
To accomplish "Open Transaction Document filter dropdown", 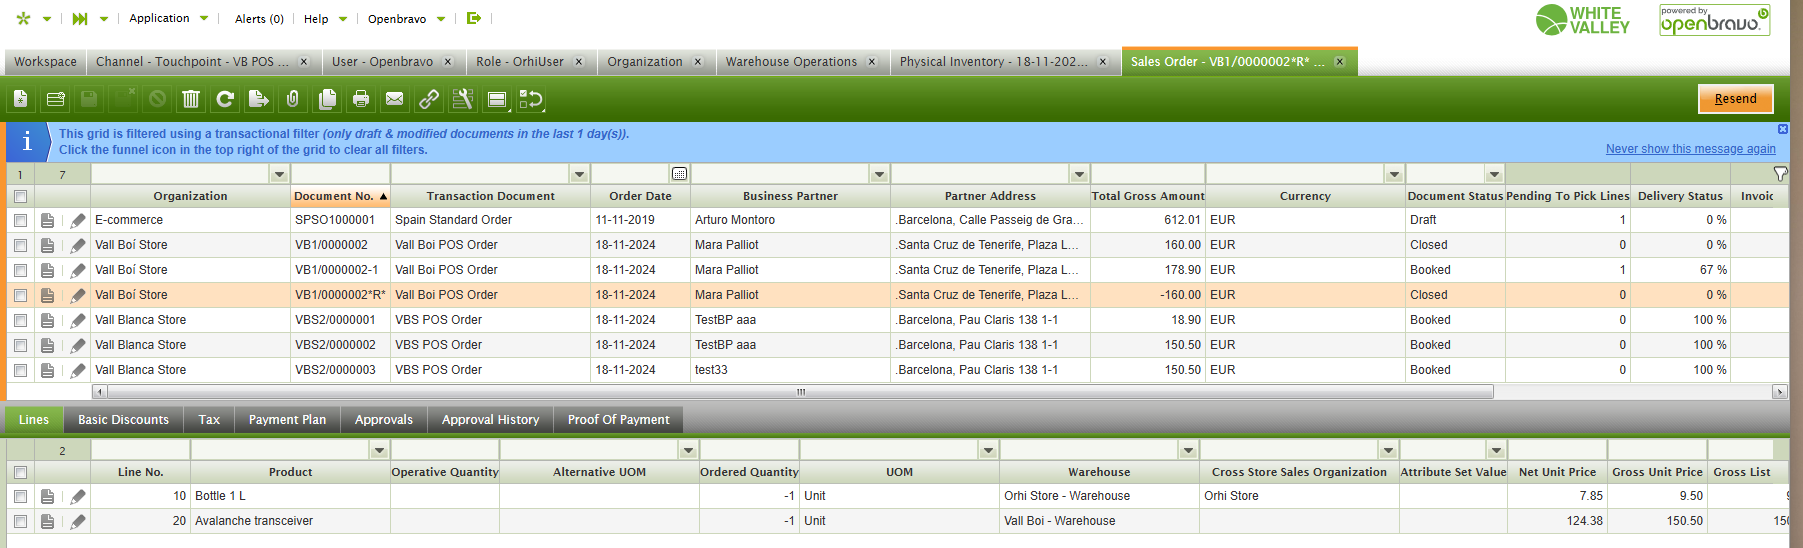I will pos(579,174).
